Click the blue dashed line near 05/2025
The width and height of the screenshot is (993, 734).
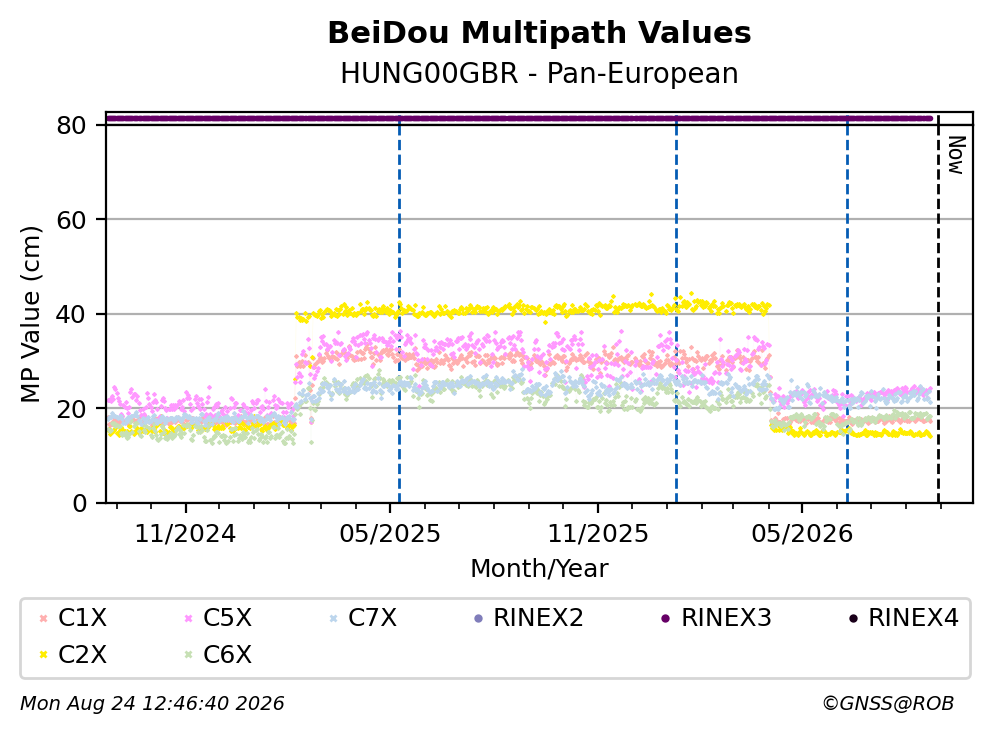click(x=400, y=308)
